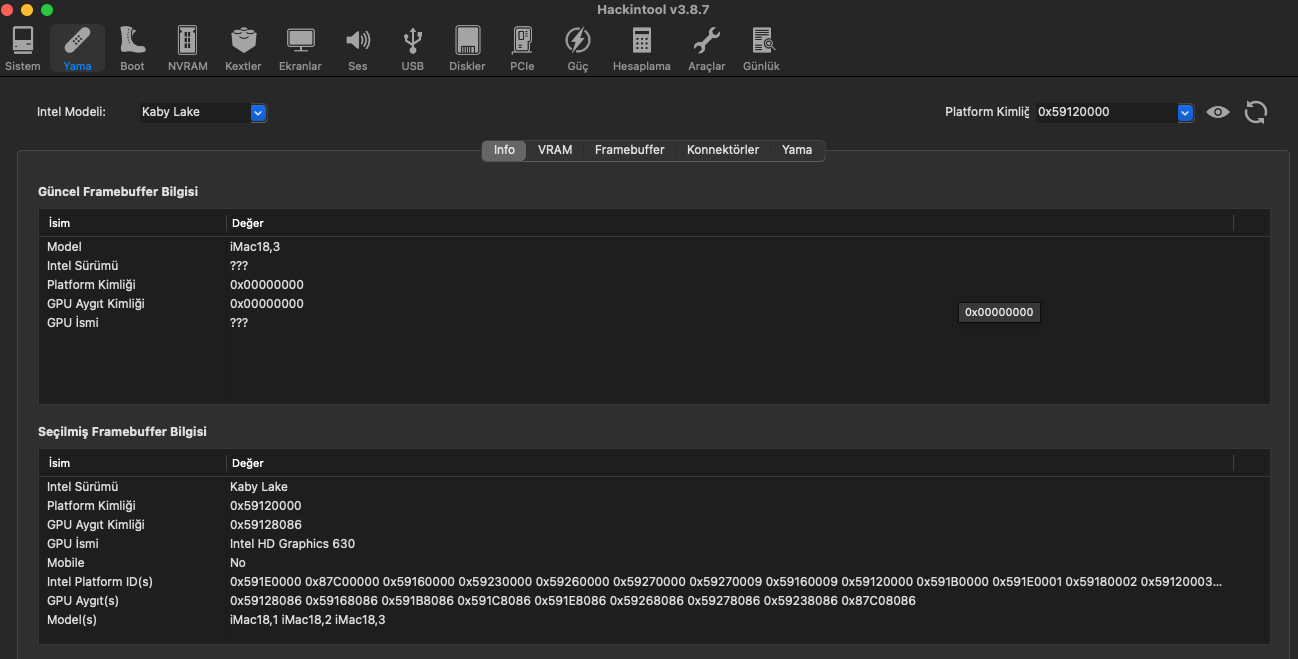Select GPU İsmi ??? row
This screenshot has width=1298, height=659.
[654, 322]
